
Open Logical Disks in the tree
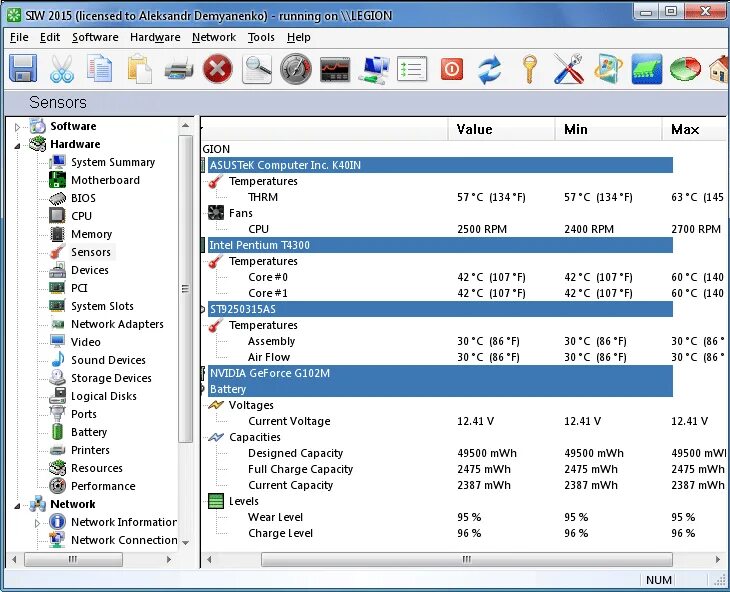(x=103, y=396)
